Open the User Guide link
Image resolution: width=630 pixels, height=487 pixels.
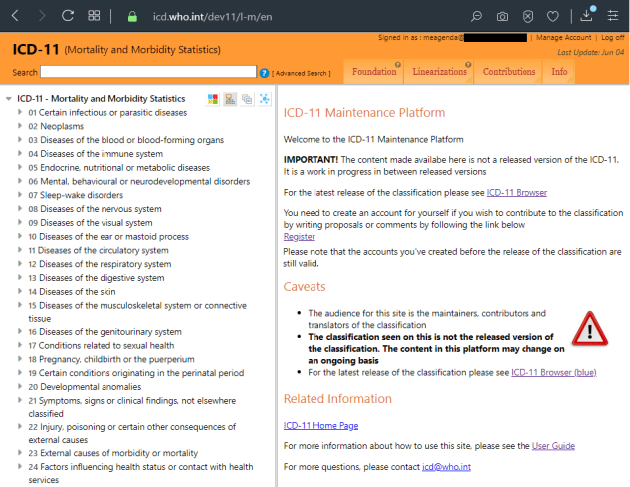click(x=553, y=445)
